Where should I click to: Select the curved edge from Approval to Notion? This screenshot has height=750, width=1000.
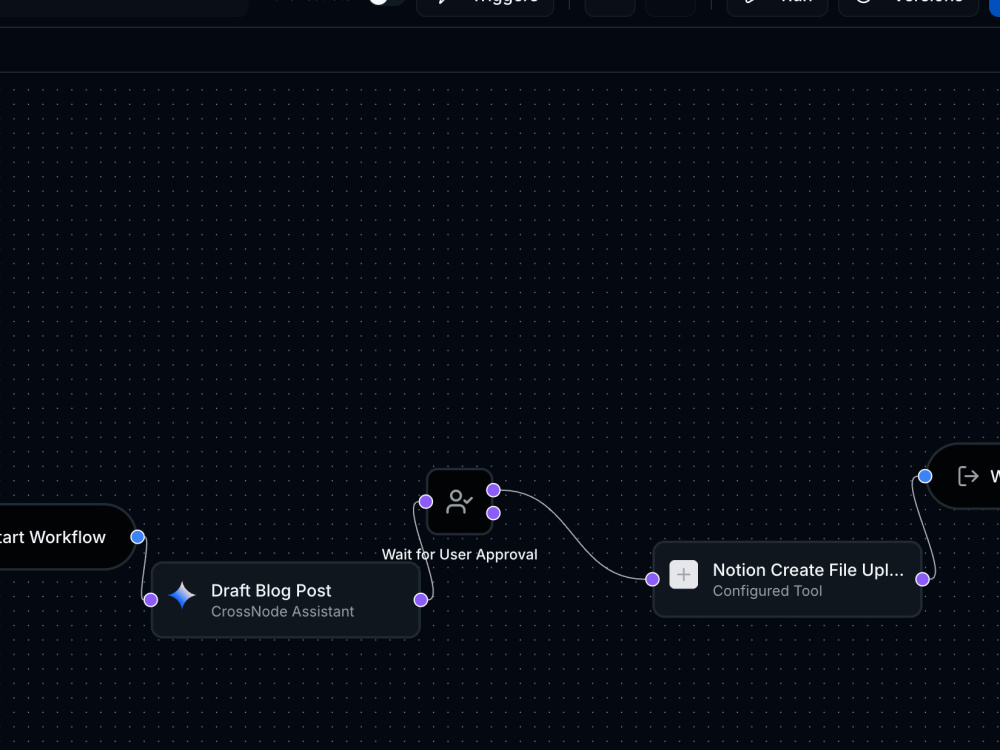(x=573, y=534)
